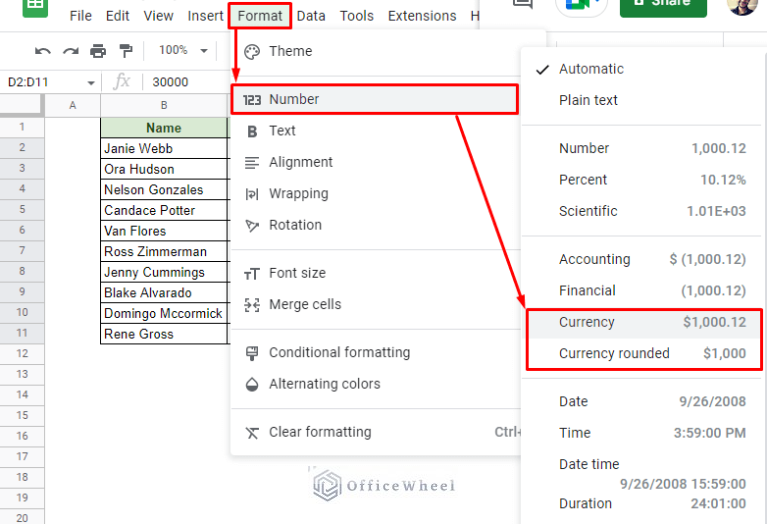Click the Wrapping icon
Screen dimensions: 767x524
pos(252,195)
